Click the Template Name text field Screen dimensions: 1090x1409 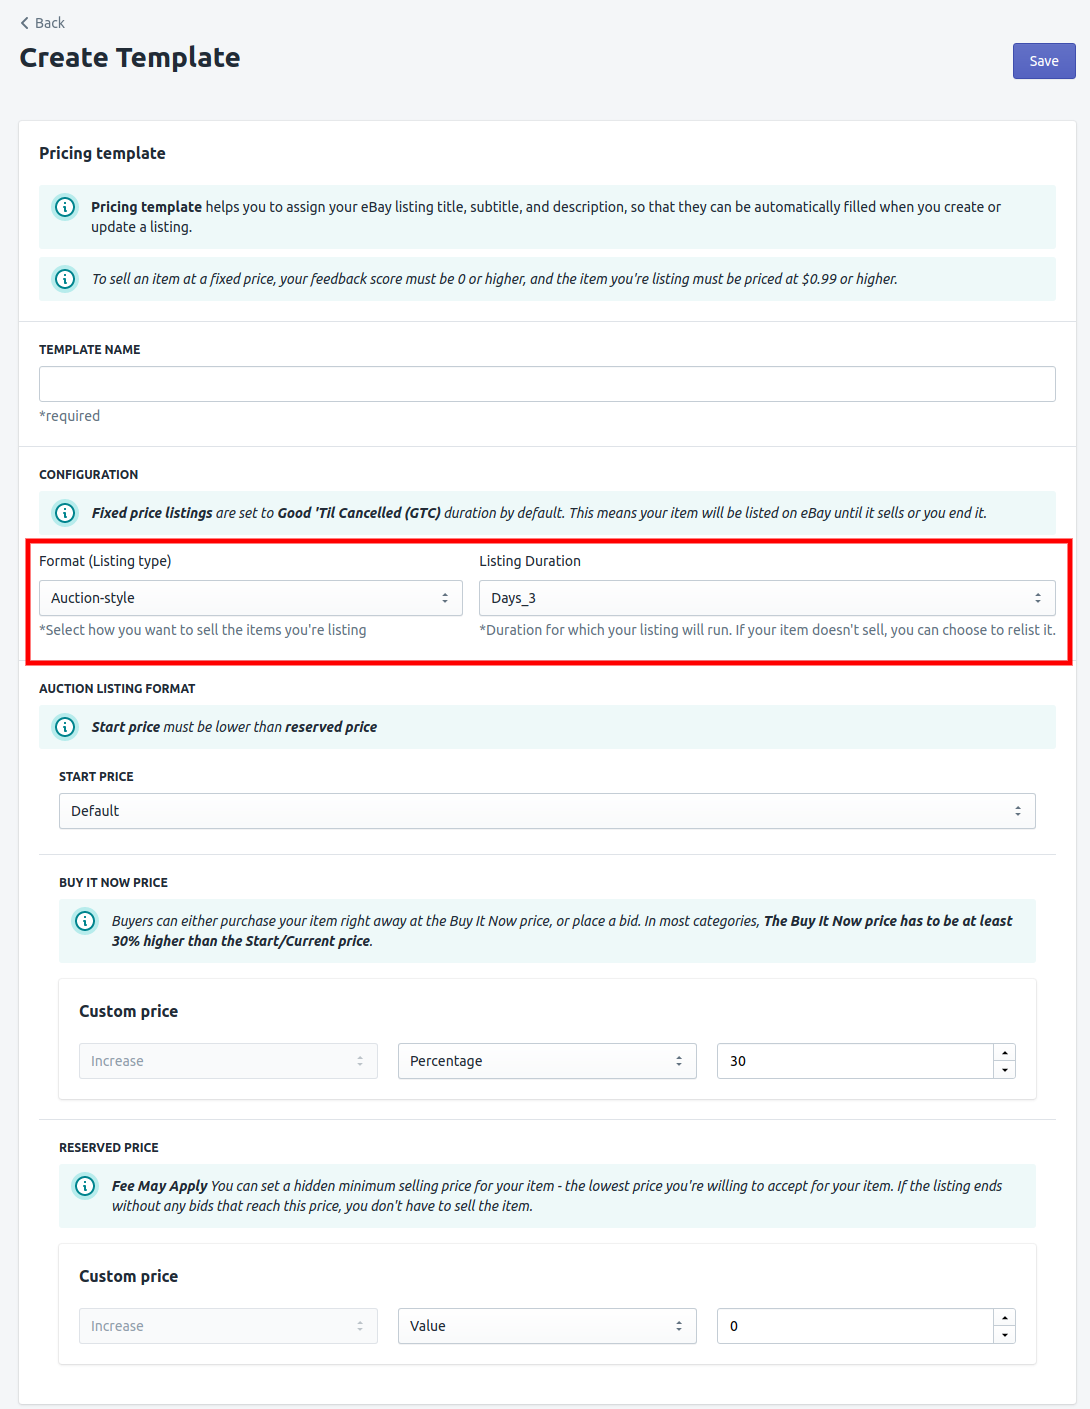click(x=546, y=384)
